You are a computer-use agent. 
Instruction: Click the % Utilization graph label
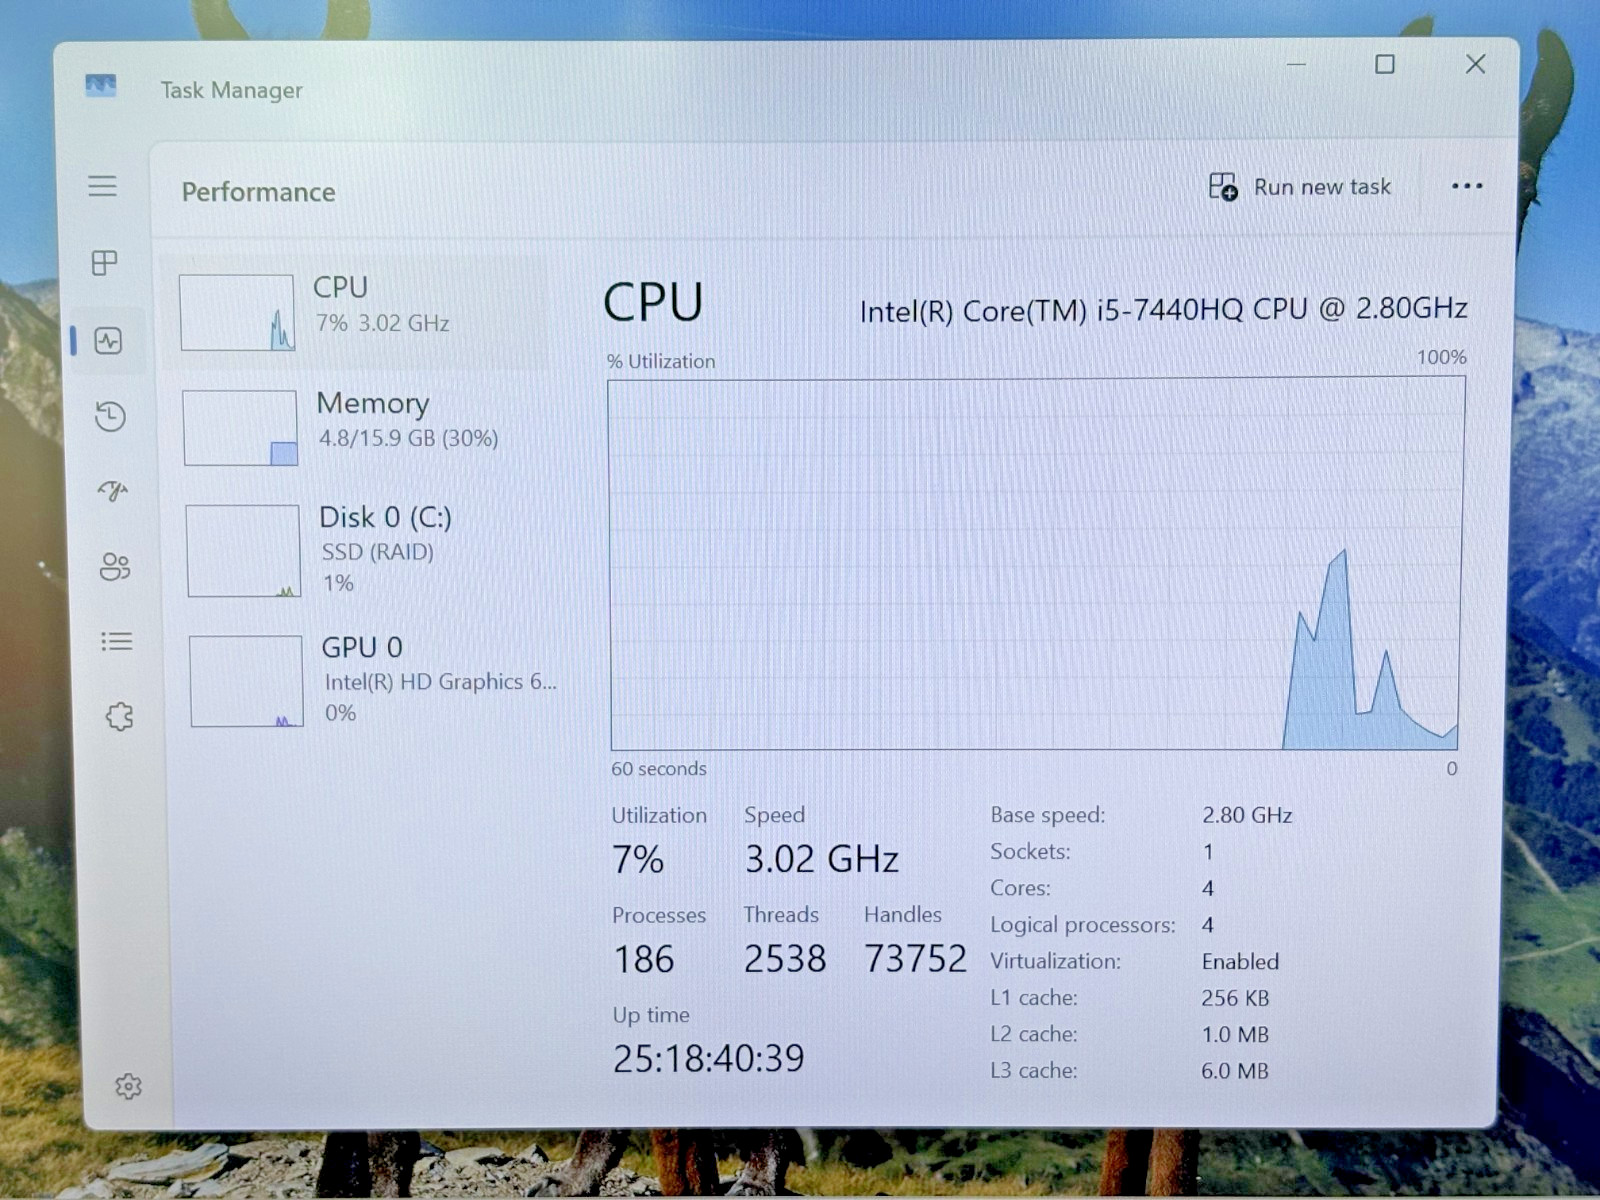coord(661,361)
